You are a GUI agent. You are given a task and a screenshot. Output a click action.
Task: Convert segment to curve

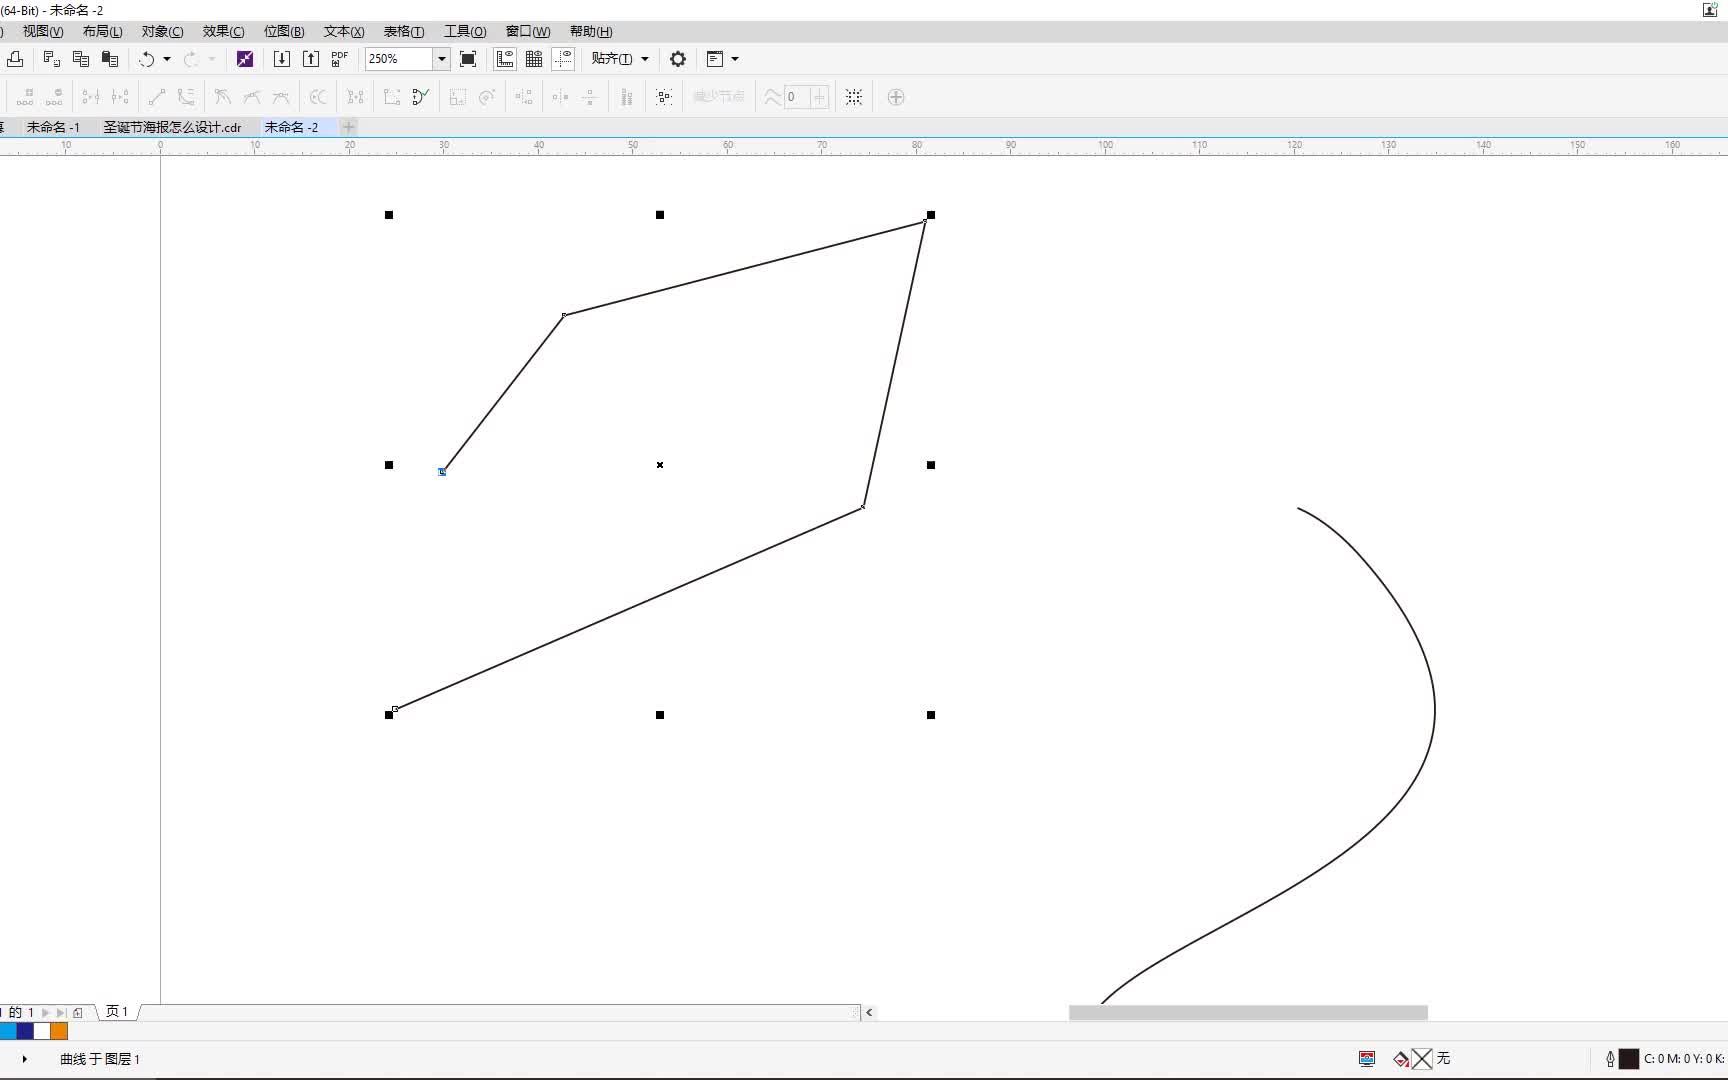click(186, 97)
